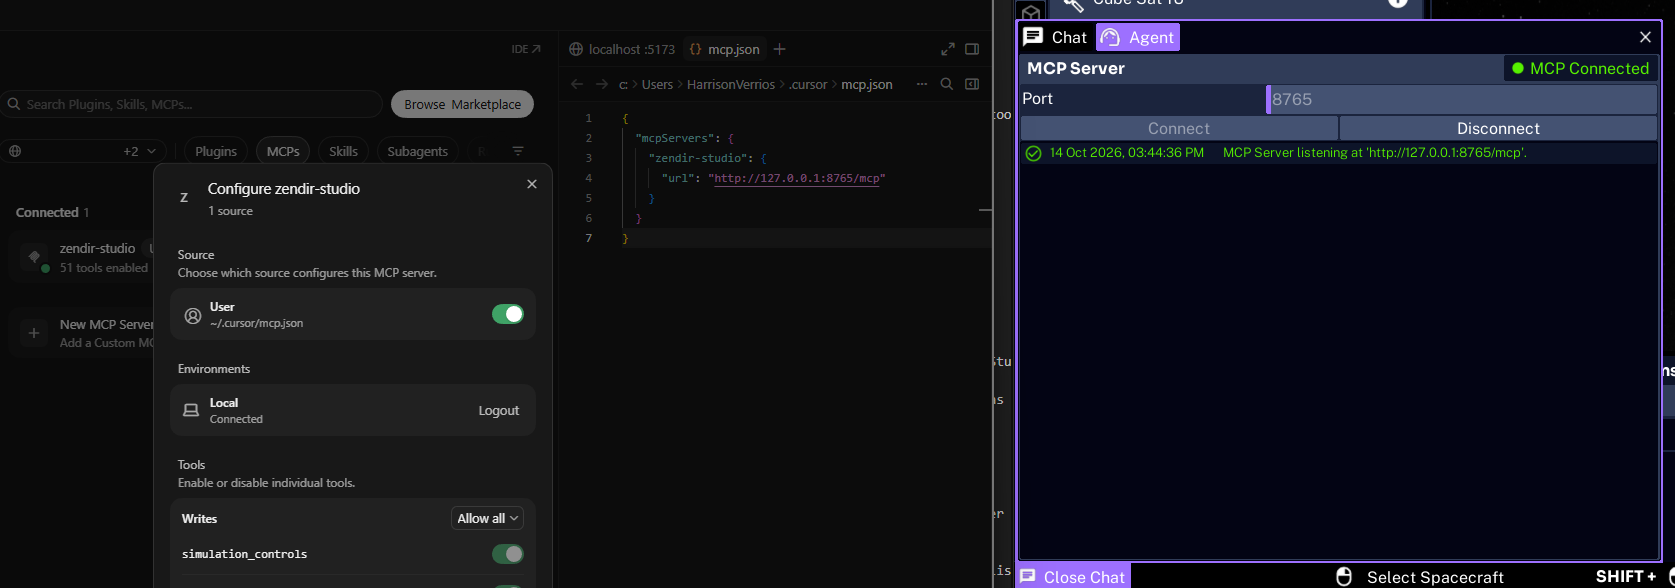Click the mouse icon next to Select Spacecraft
1675x588 pixels.
coord(1344,577)
